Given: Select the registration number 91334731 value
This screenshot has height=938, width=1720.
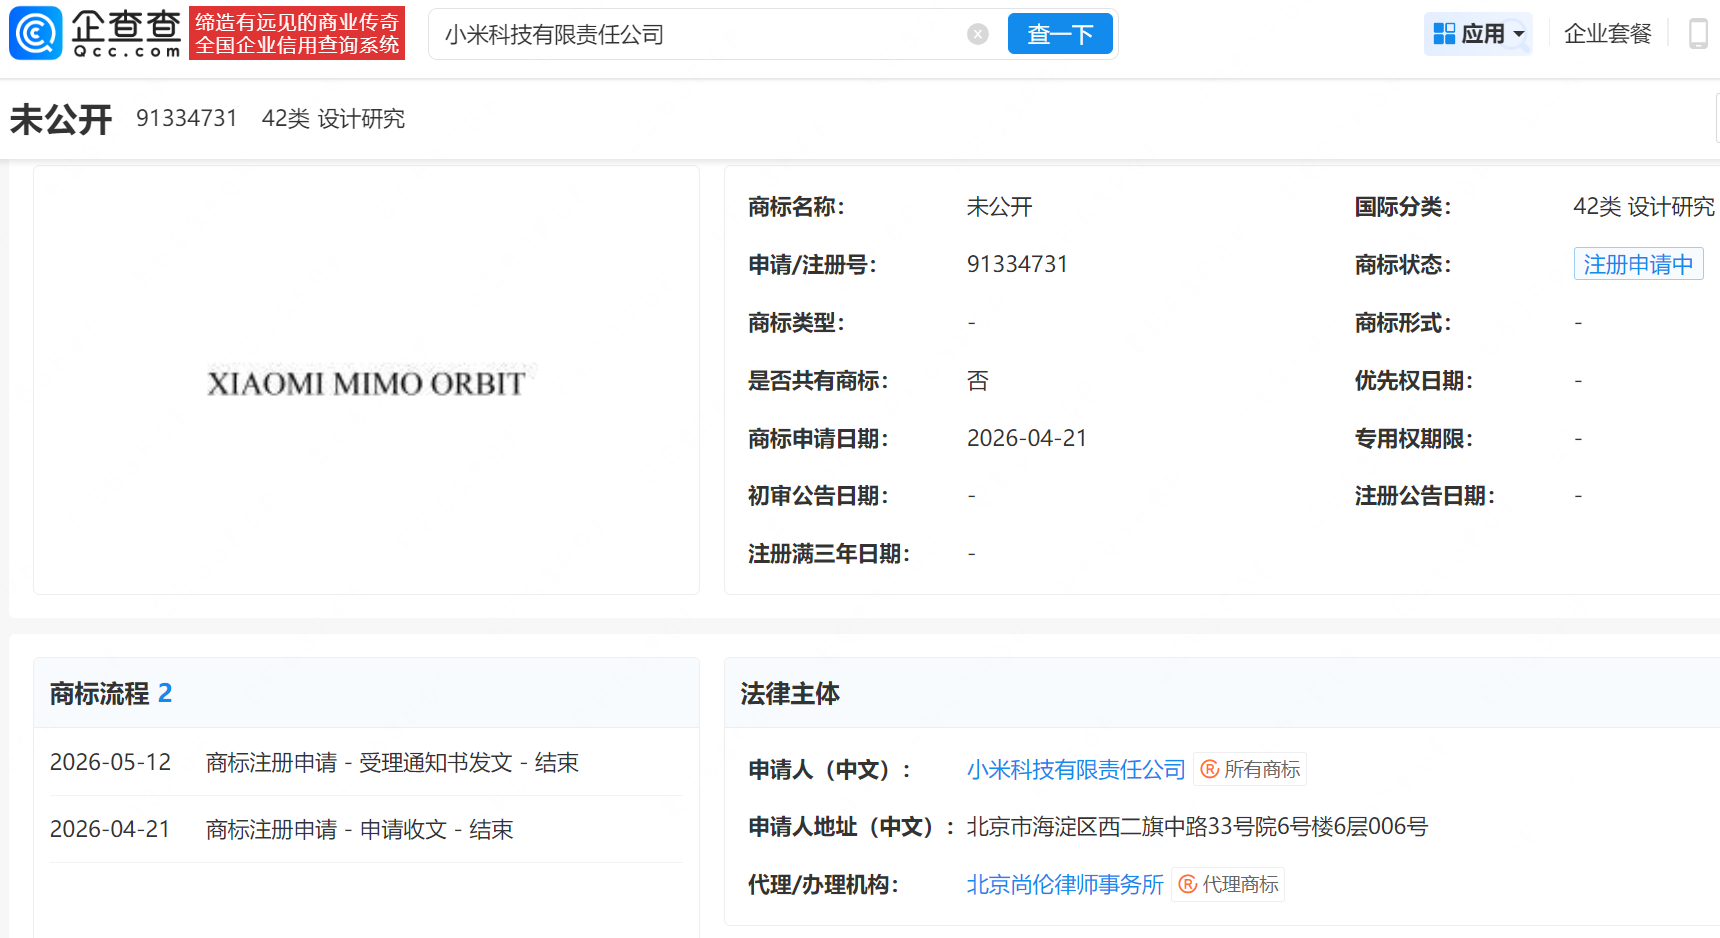Looking at the screenshot, I should coord(1017,264).
